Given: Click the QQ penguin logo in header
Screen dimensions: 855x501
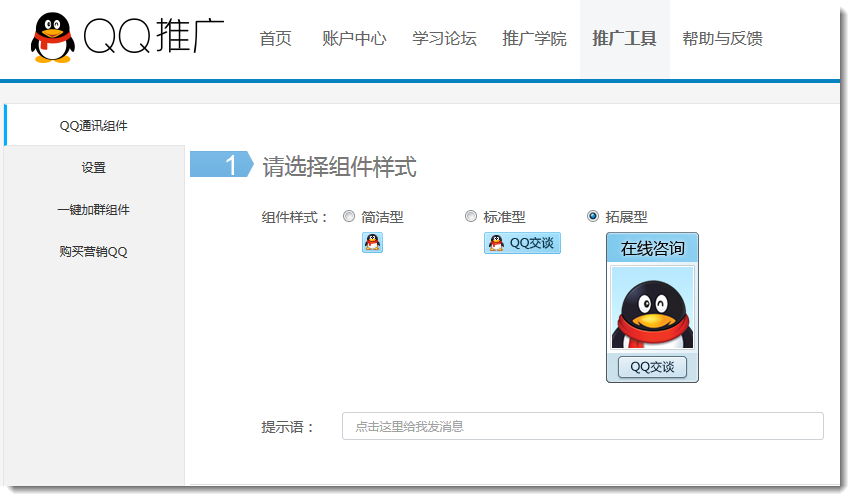Looking at the screenshot, I should [52, 38].
